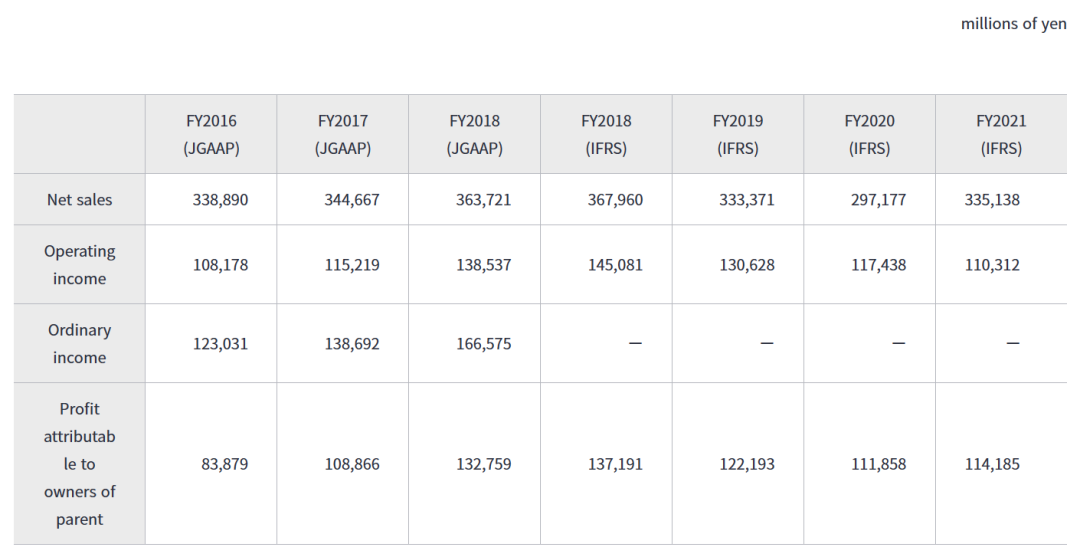Select the net sales figure 297,177

tap(878, 200)
